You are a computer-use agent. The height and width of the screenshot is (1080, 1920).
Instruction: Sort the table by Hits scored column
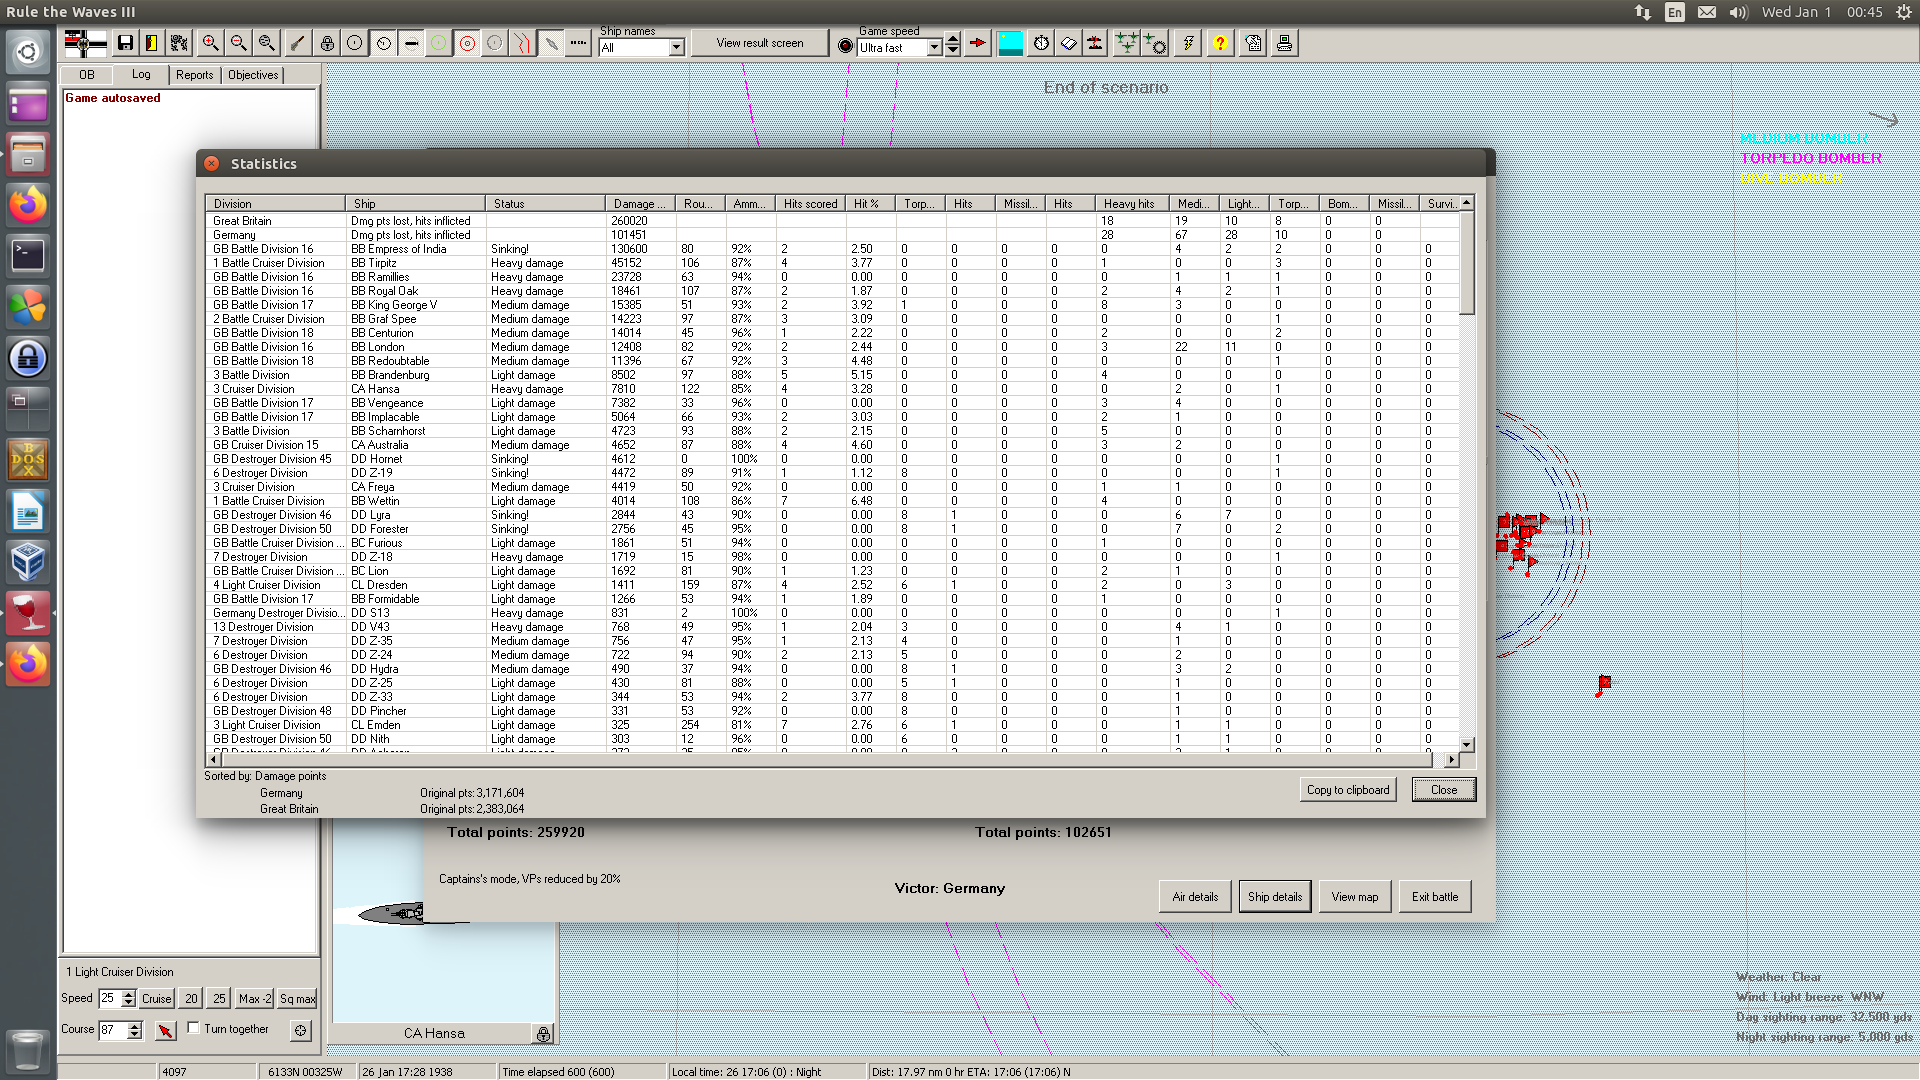click(810, 203)
